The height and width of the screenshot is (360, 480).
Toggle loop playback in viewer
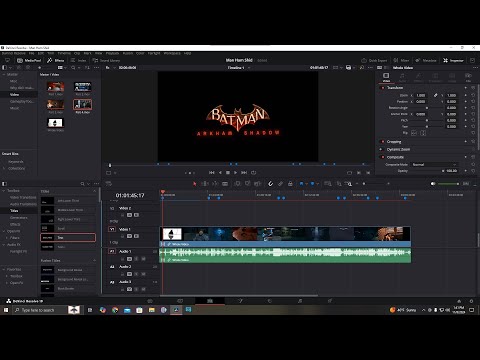254,173
